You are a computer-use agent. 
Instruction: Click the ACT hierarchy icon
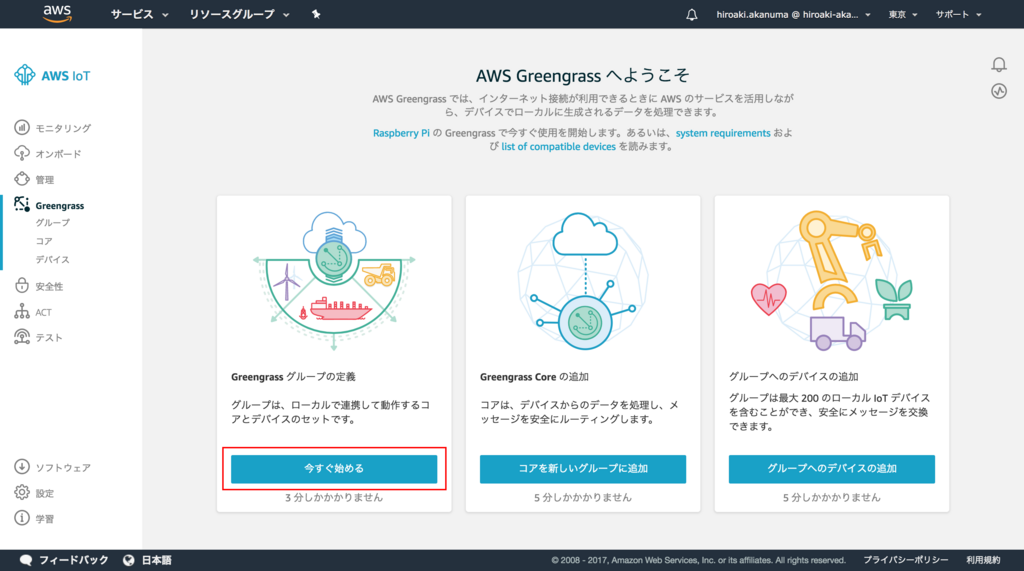[x=22, y=311]
